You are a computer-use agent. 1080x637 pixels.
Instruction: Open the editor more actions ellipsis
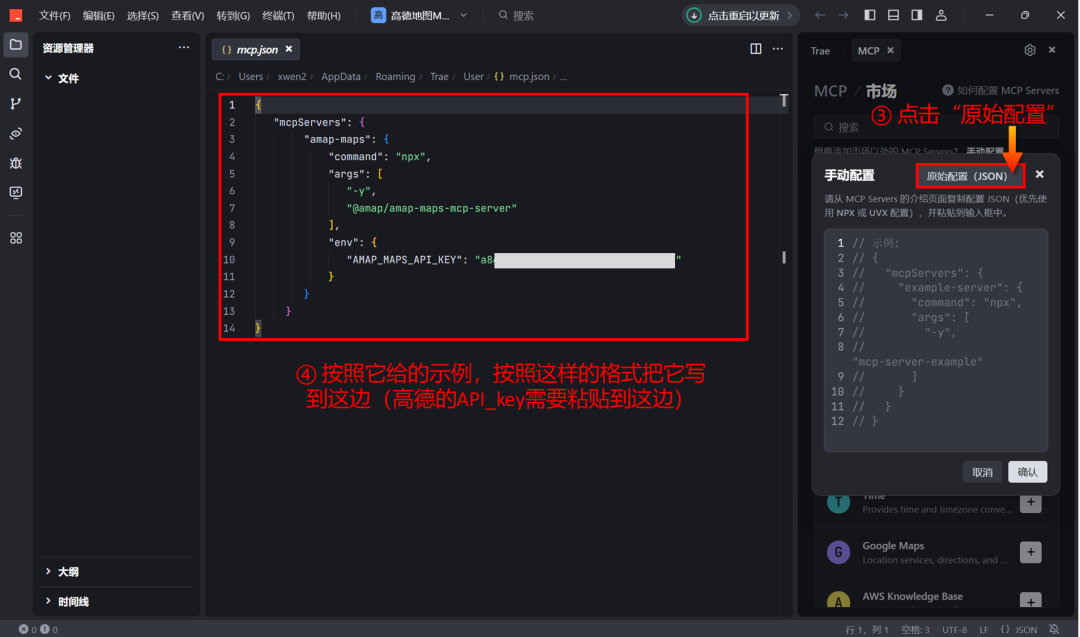pos(778,49)
